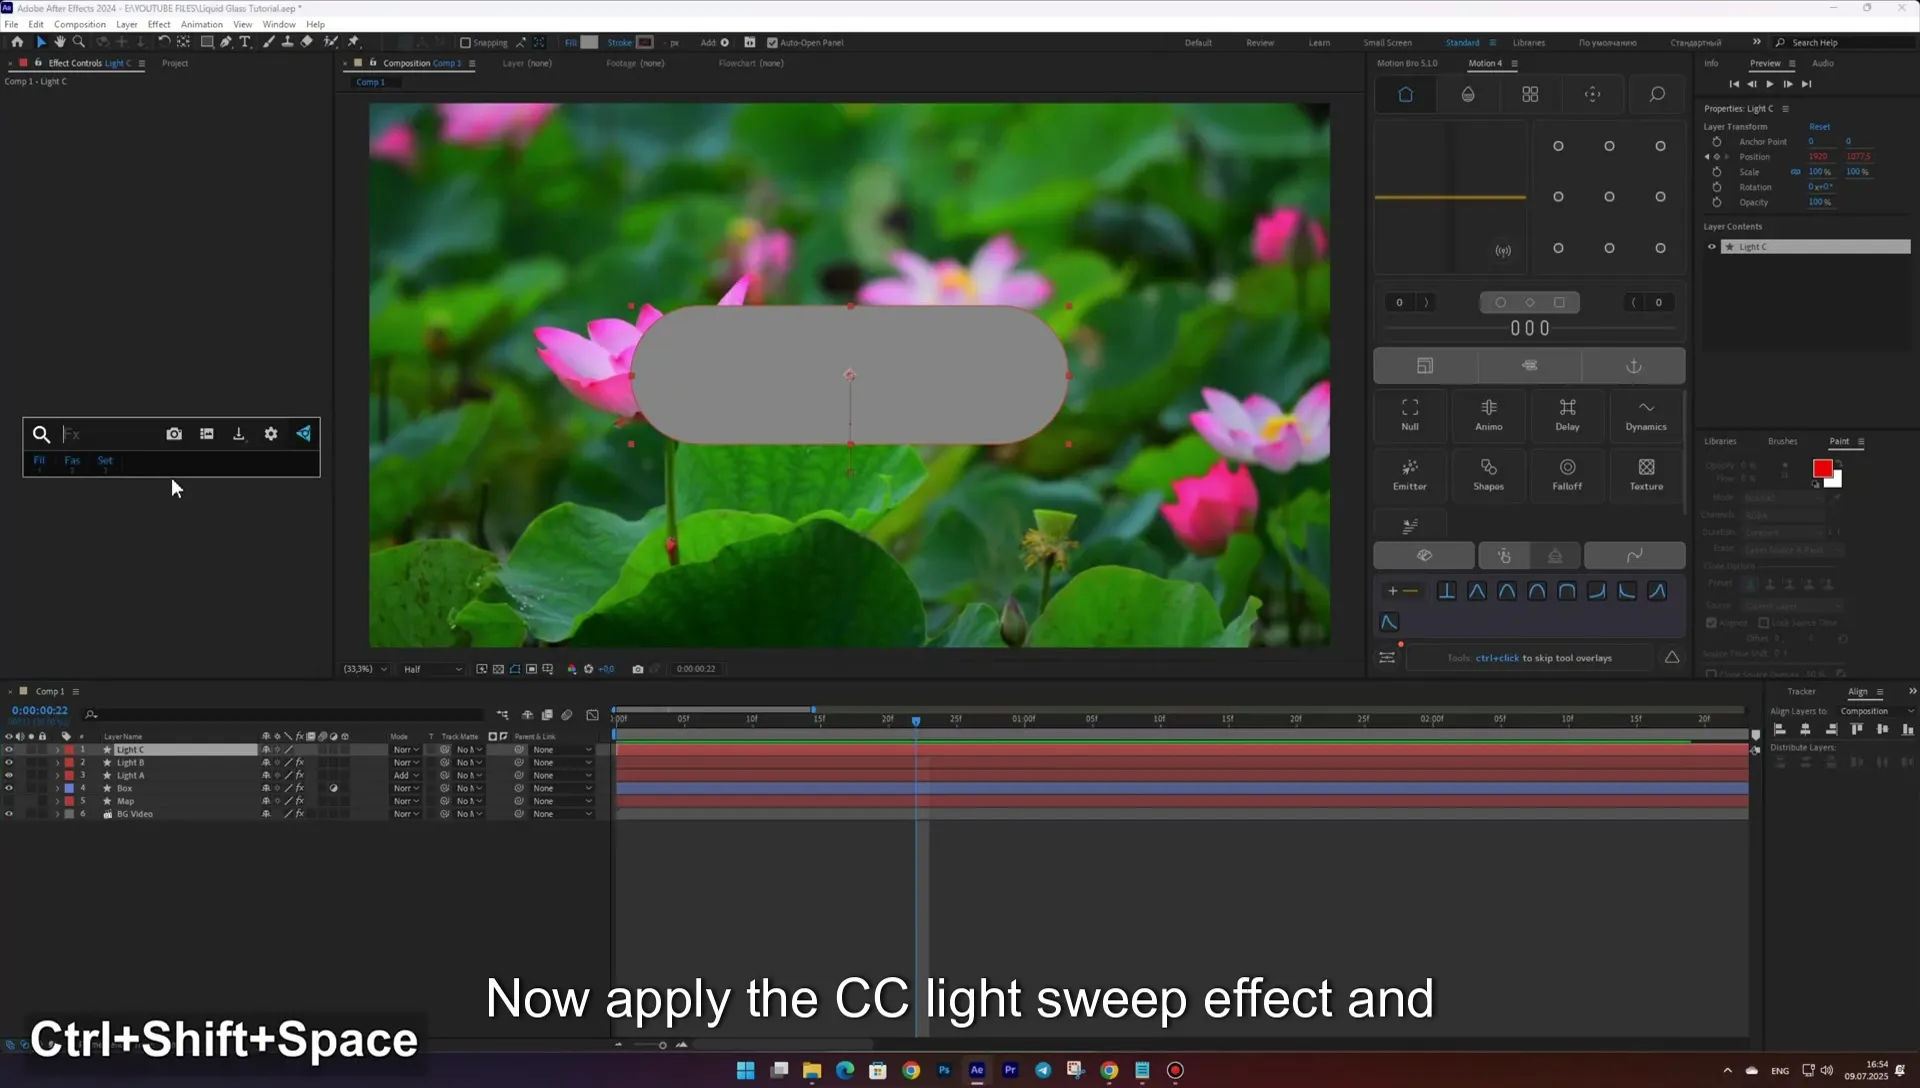Screen dimensions: 1920x1088
Task: Open the Effect menu
Action: click(x=159, y=24)
